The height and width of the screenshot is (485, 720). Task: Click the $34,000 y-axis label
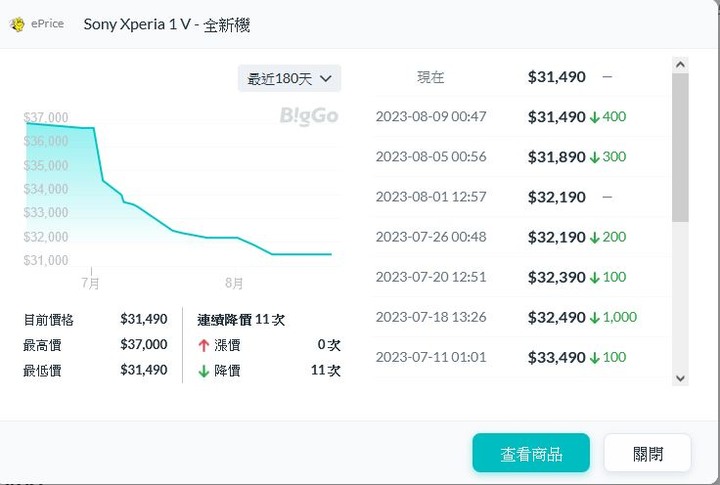tap(46, 189)
